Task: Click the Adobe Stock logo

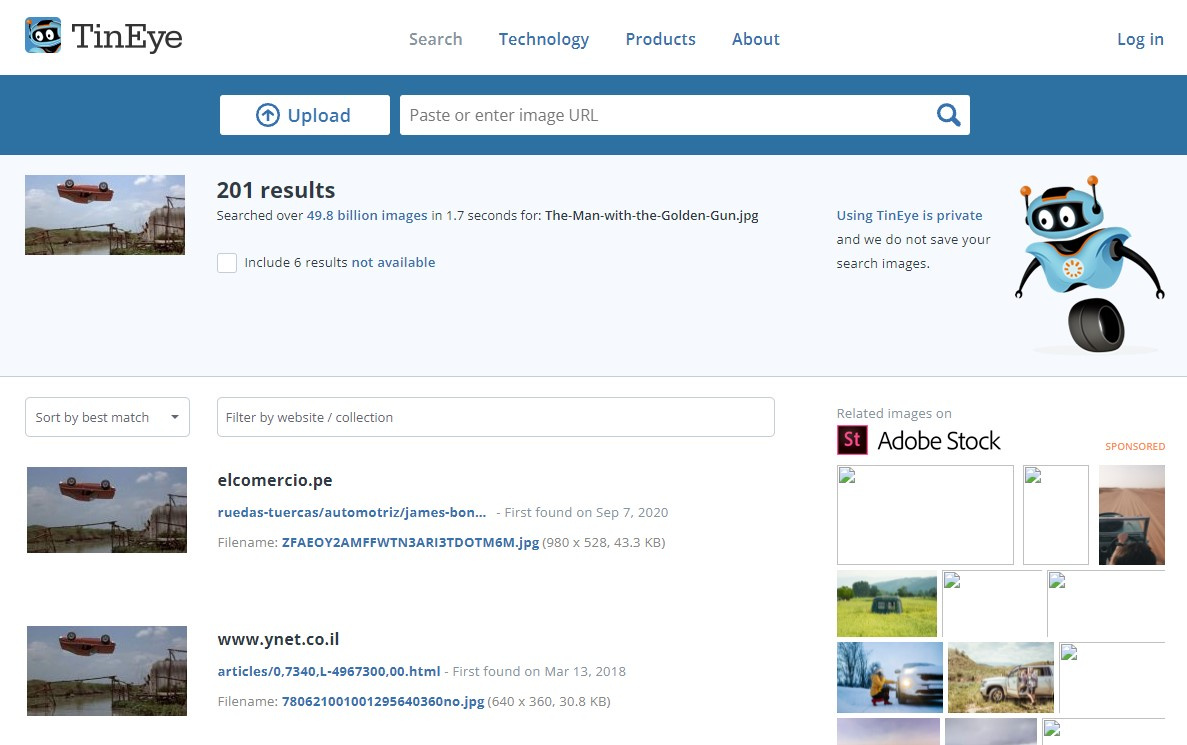Action: tap(919, 440)
